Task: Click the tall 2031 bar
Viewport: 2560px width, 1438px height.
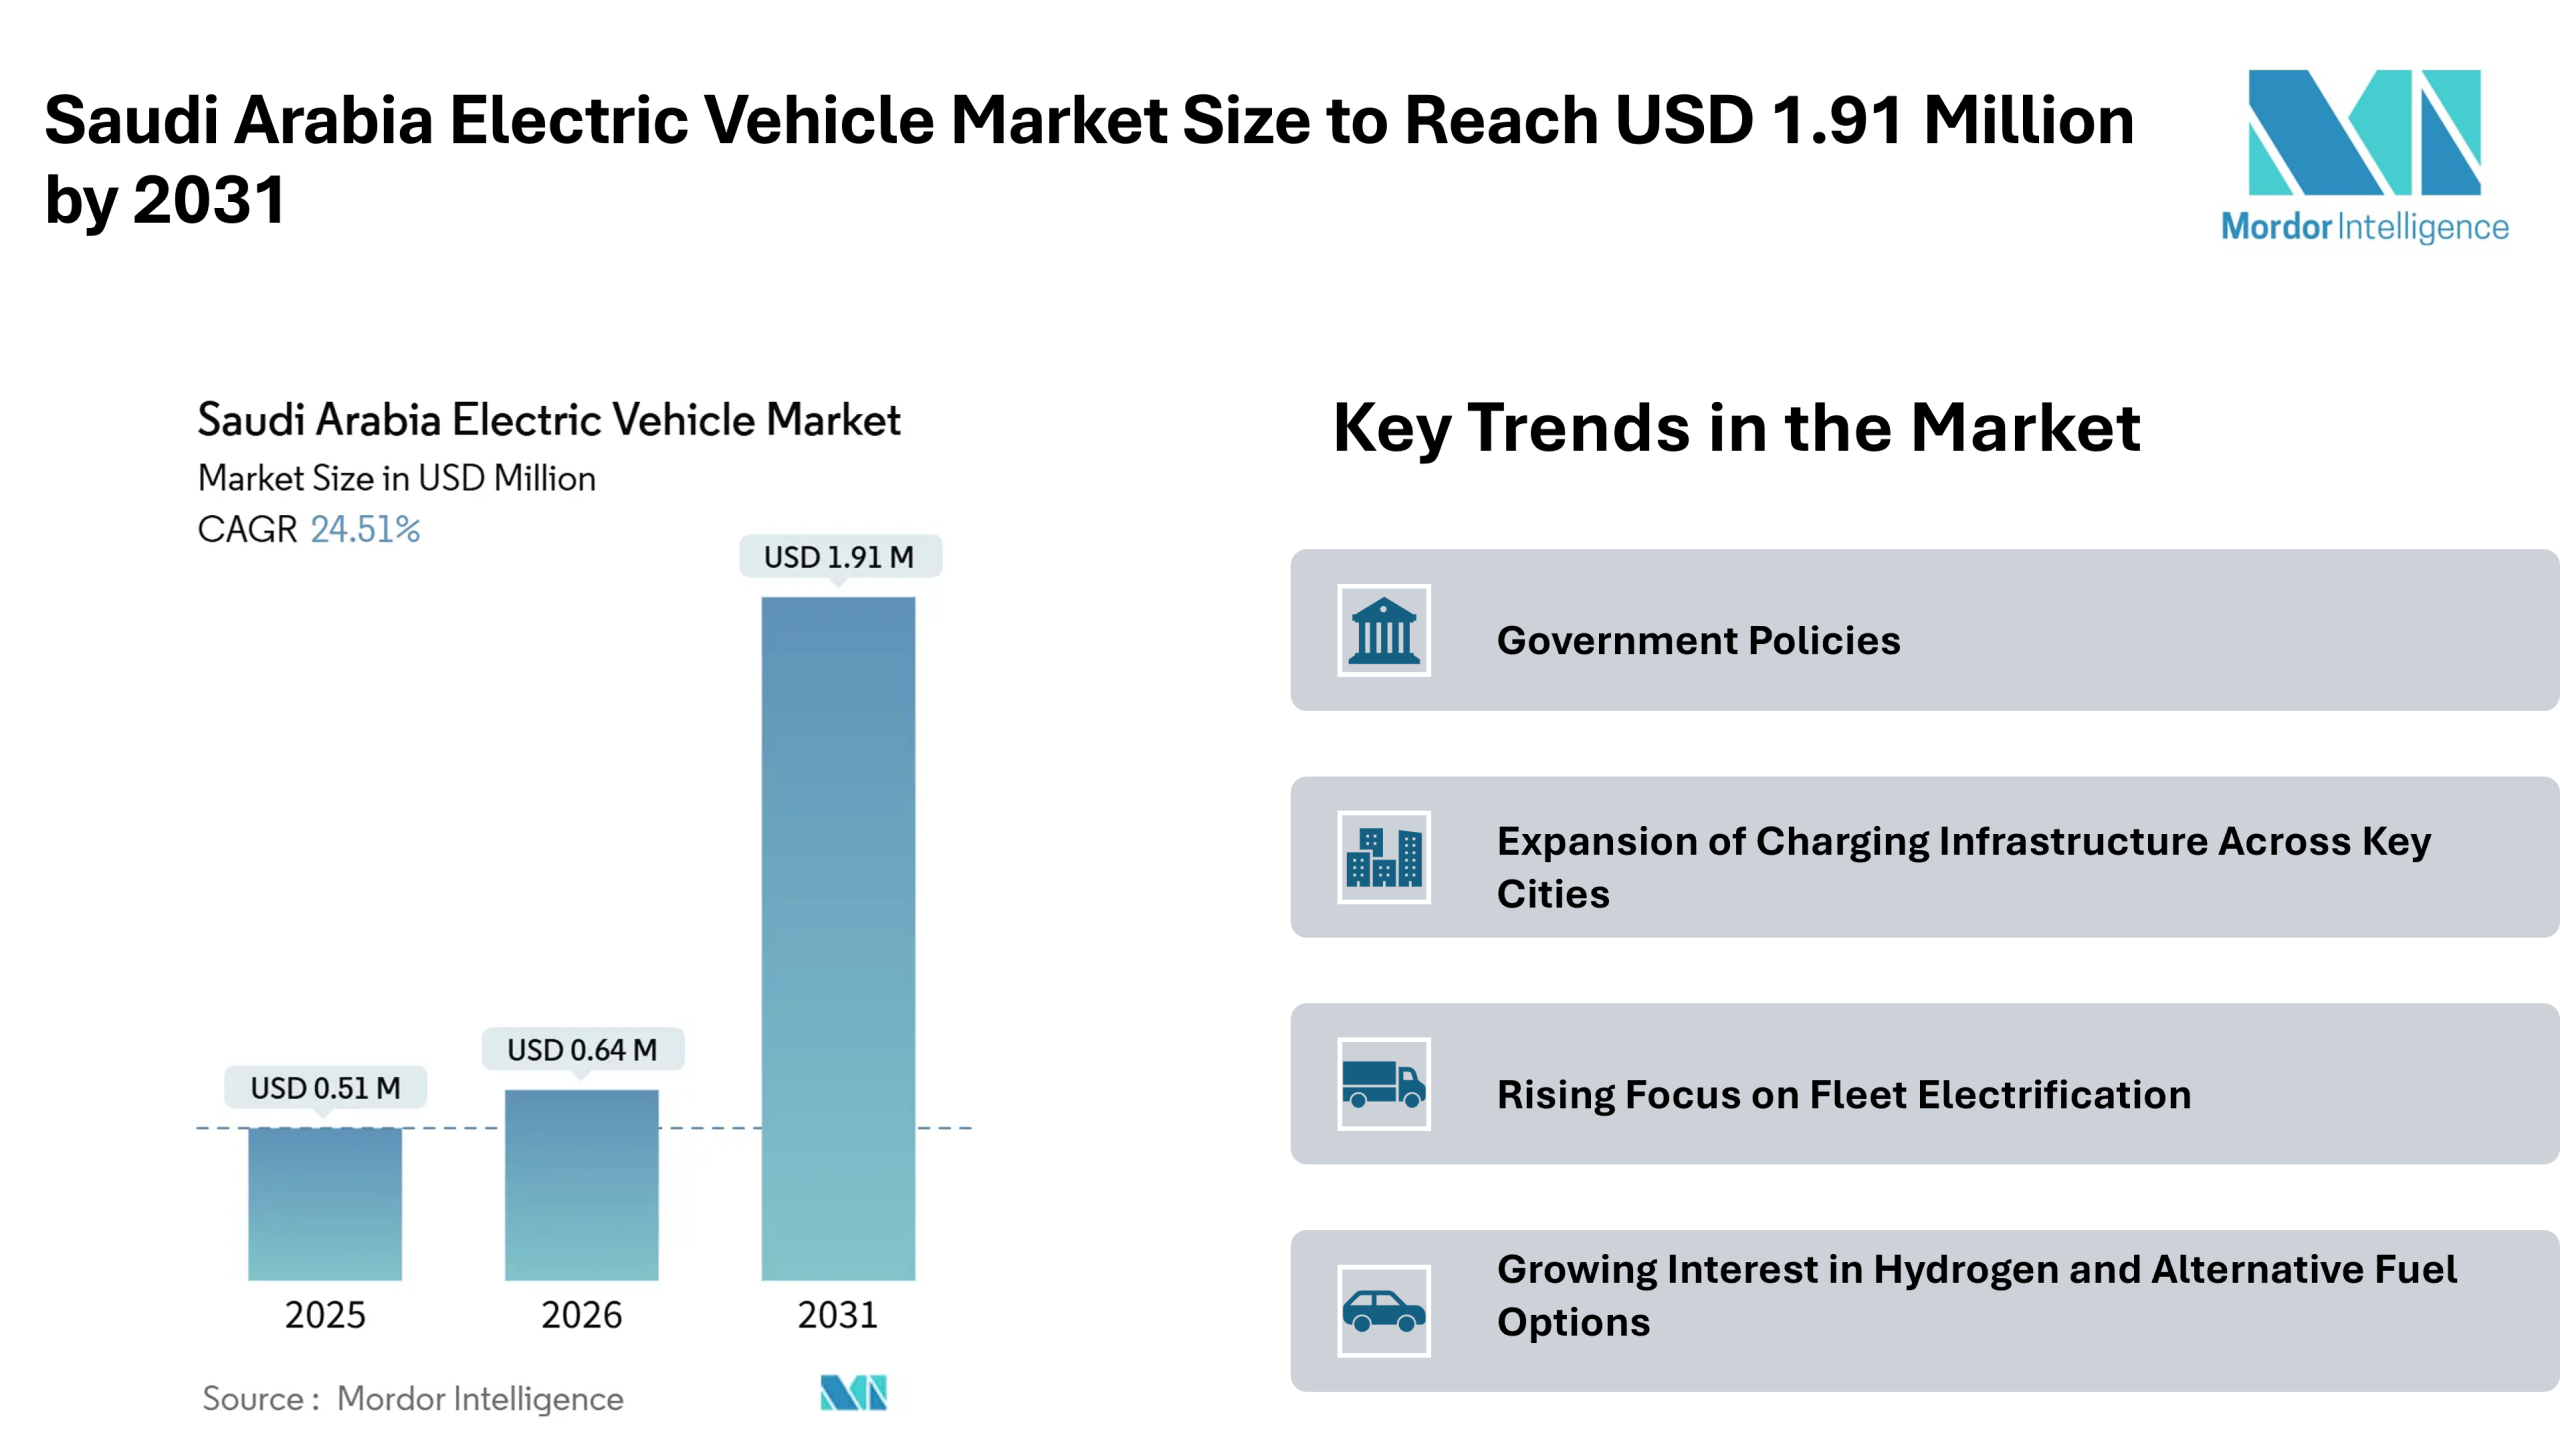Action: 838,938
